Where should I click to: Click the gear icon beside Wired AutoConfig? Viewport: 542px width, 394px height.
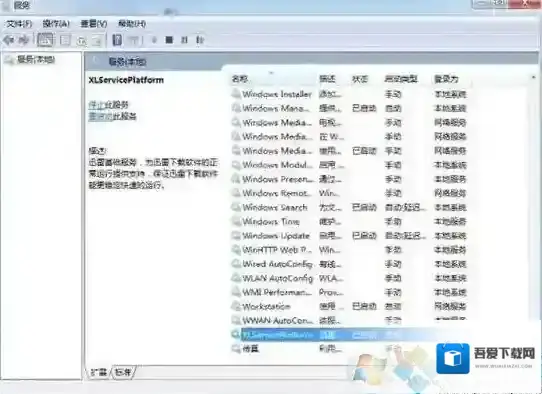coord(236,264)
